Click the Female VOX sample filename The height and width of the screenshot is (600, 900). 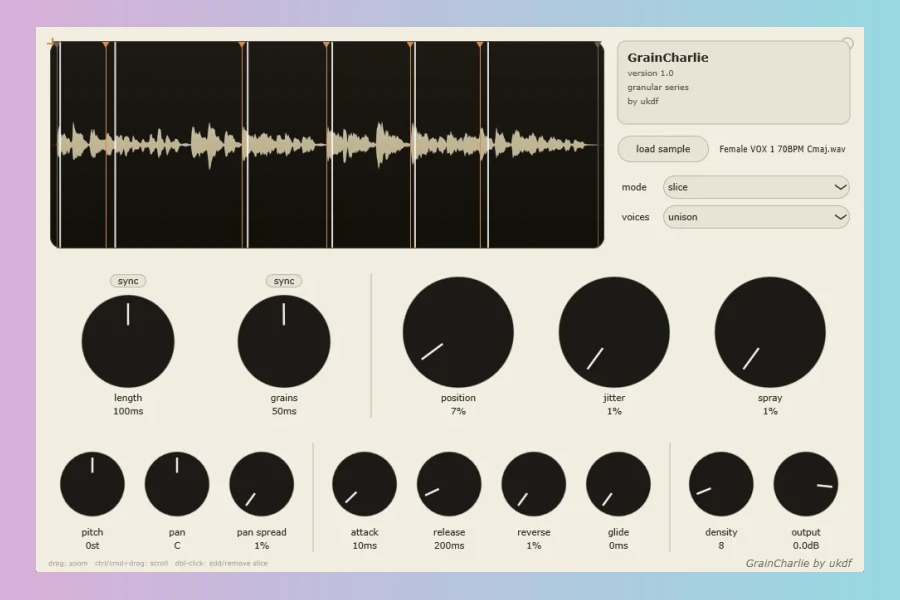pyautogui.click(x=782, y=149)
